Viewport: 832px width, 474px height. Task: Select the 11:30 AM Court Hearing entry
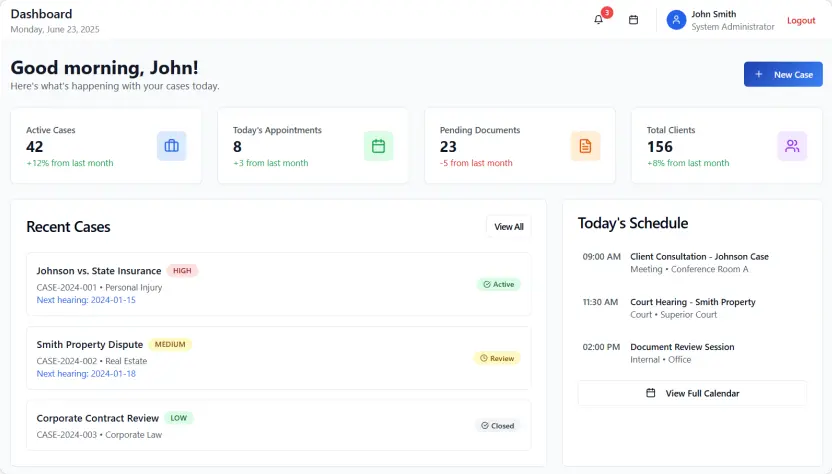[x=692, y=302]
